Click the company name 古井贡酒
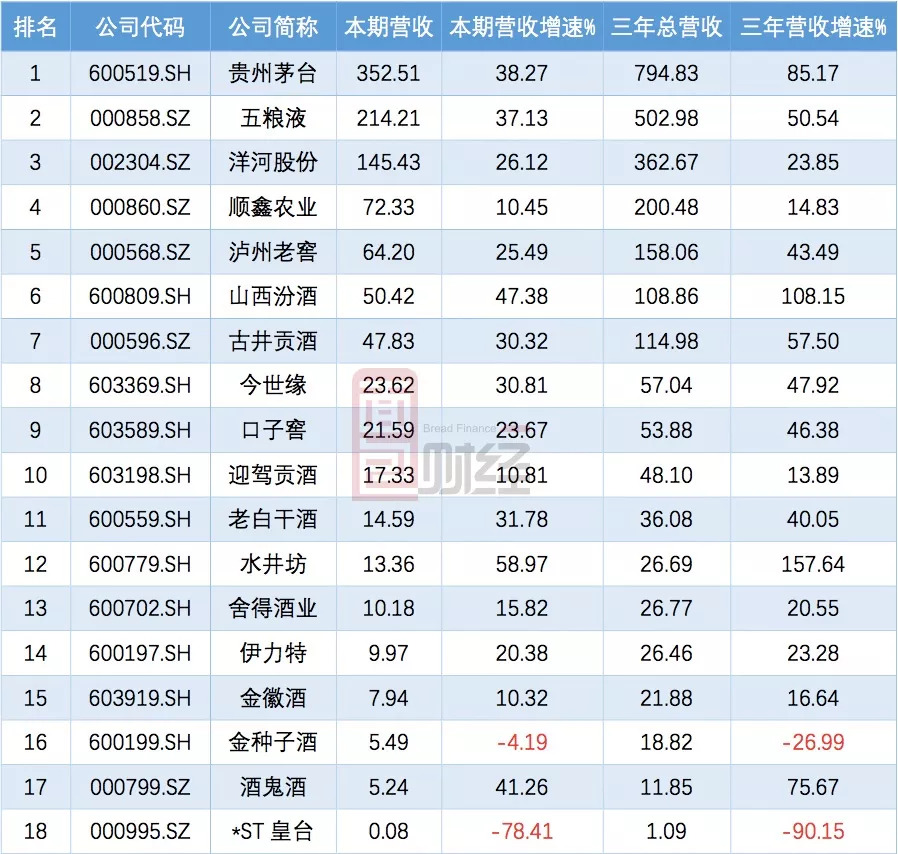The width and height of the screenshot is (898, 854). (x=273, y=341)
